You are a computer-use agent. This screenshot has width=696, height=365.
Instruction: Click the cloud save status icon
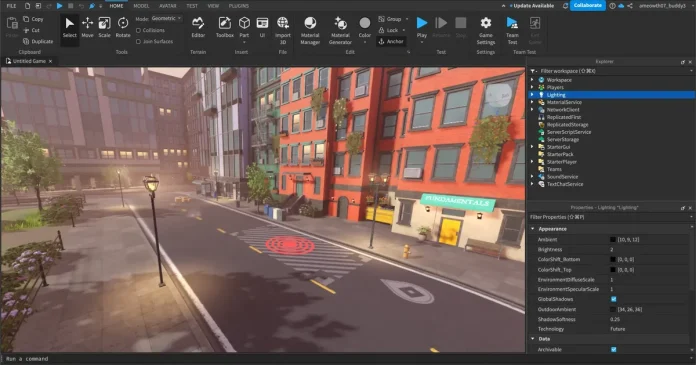[621, 6]
